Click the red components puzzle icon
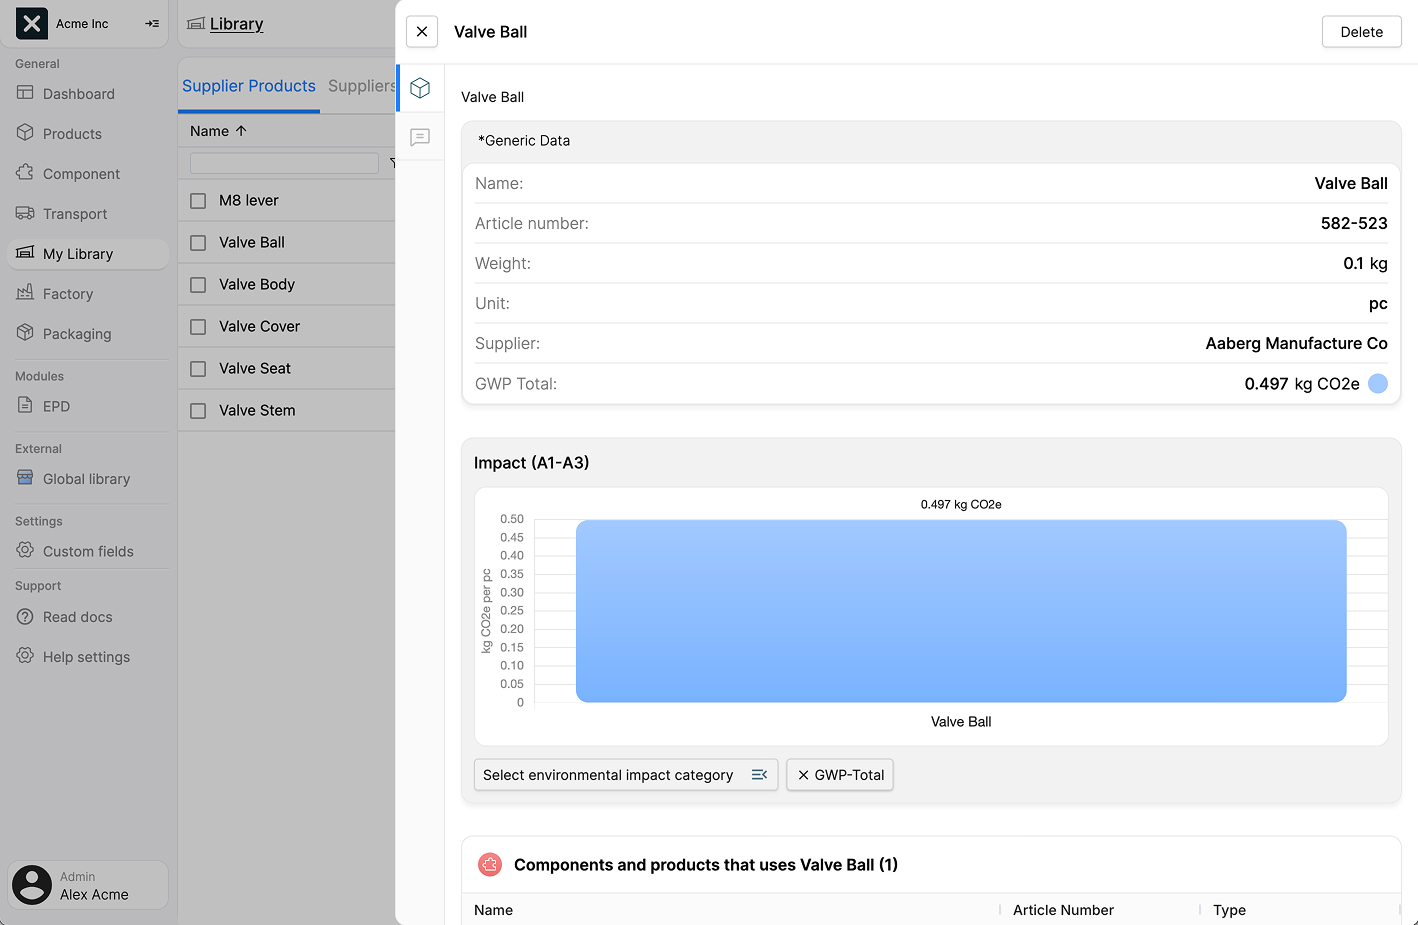This screenshot has width=1418, height=925. [x=490, y=864]
